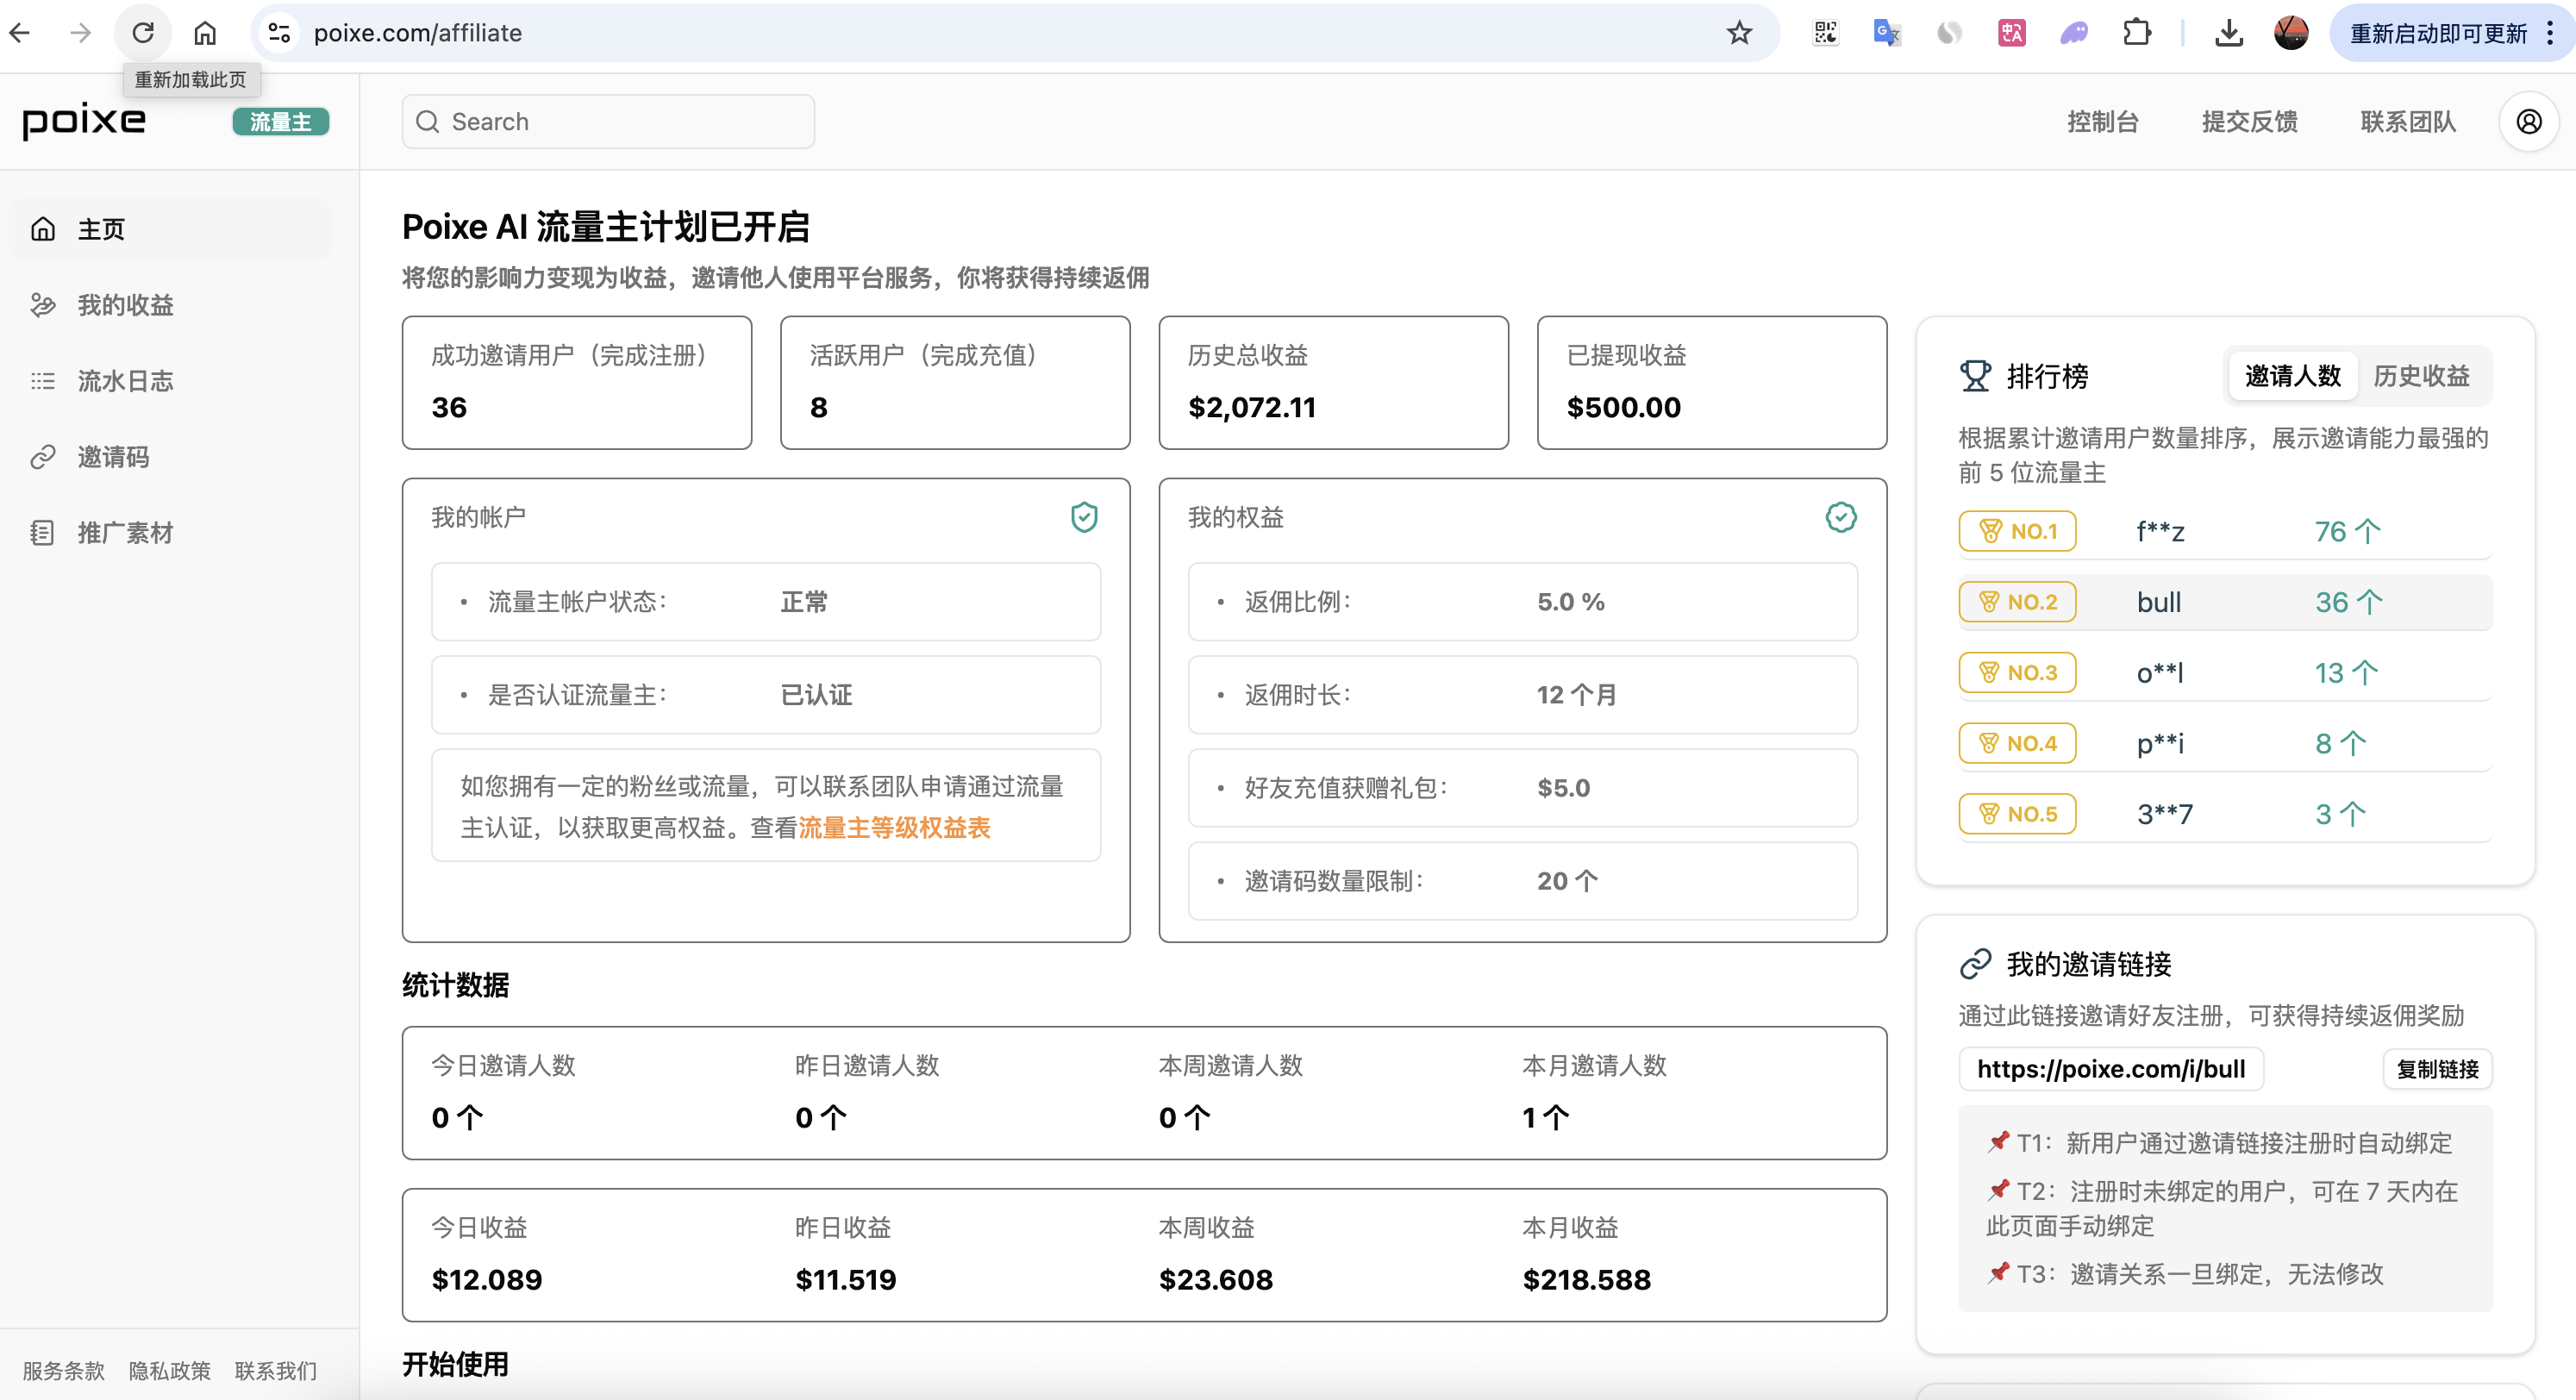Open the 我的收益 sidebar item

(125, 305)
